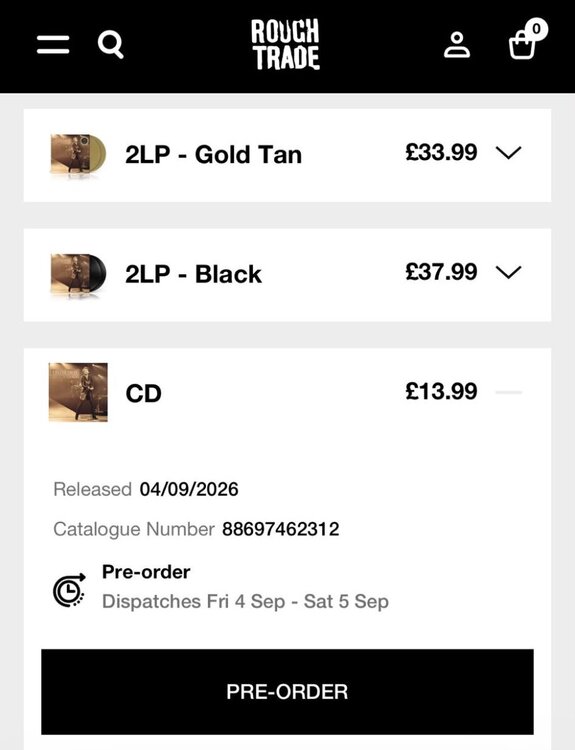The height and width of the screenshot is (750, 575).
Task: Click the CD album cover thumbnail
Action: (x=78, y=392)
